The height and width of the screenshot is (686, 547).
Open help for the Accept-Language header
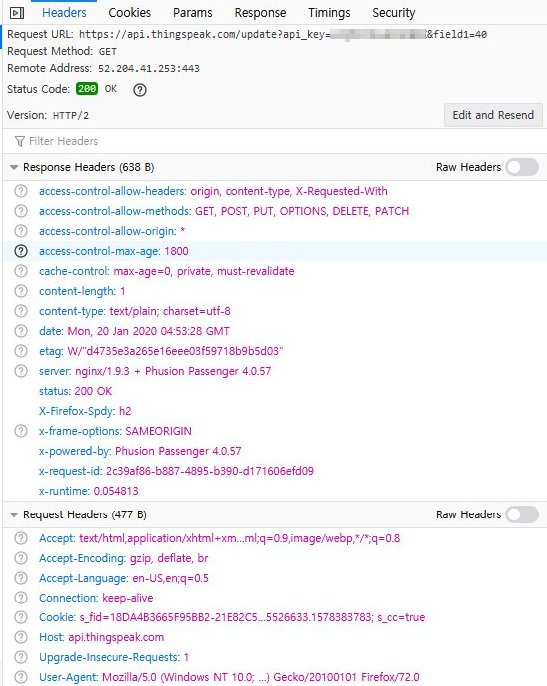pyautogui.click(x=21, y=578)
